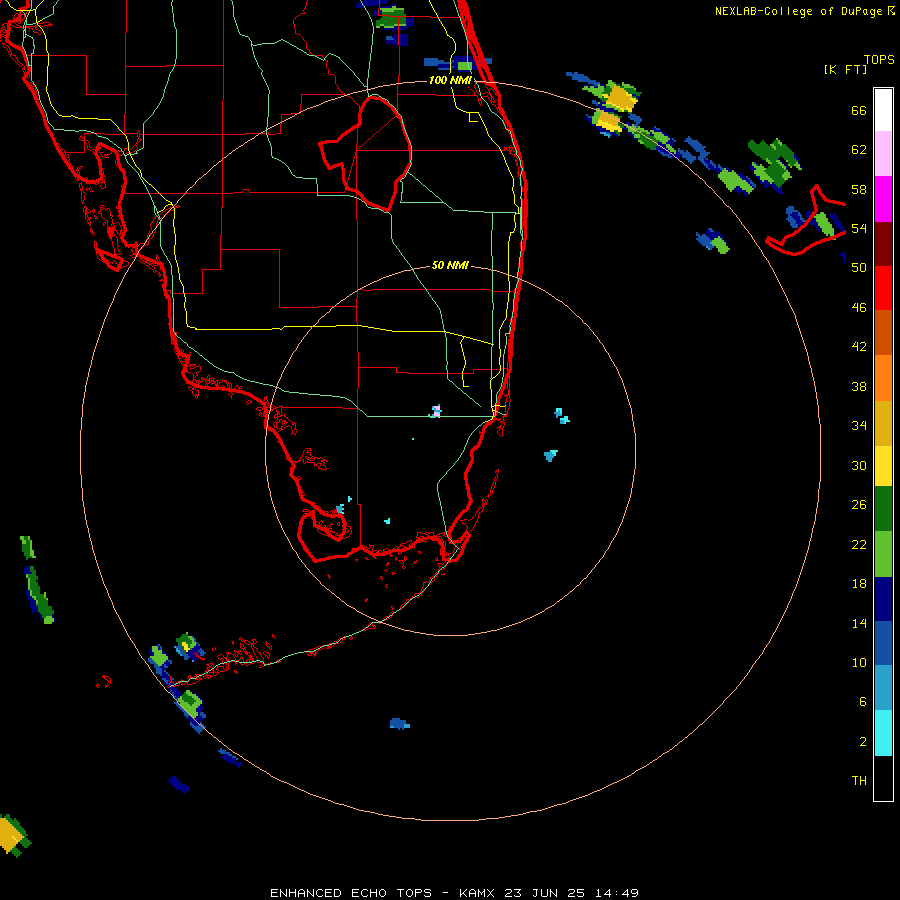Viewport: 900px width, 900px height.
Task: Select the light pink legend color band
Action: tap(883, 153)
